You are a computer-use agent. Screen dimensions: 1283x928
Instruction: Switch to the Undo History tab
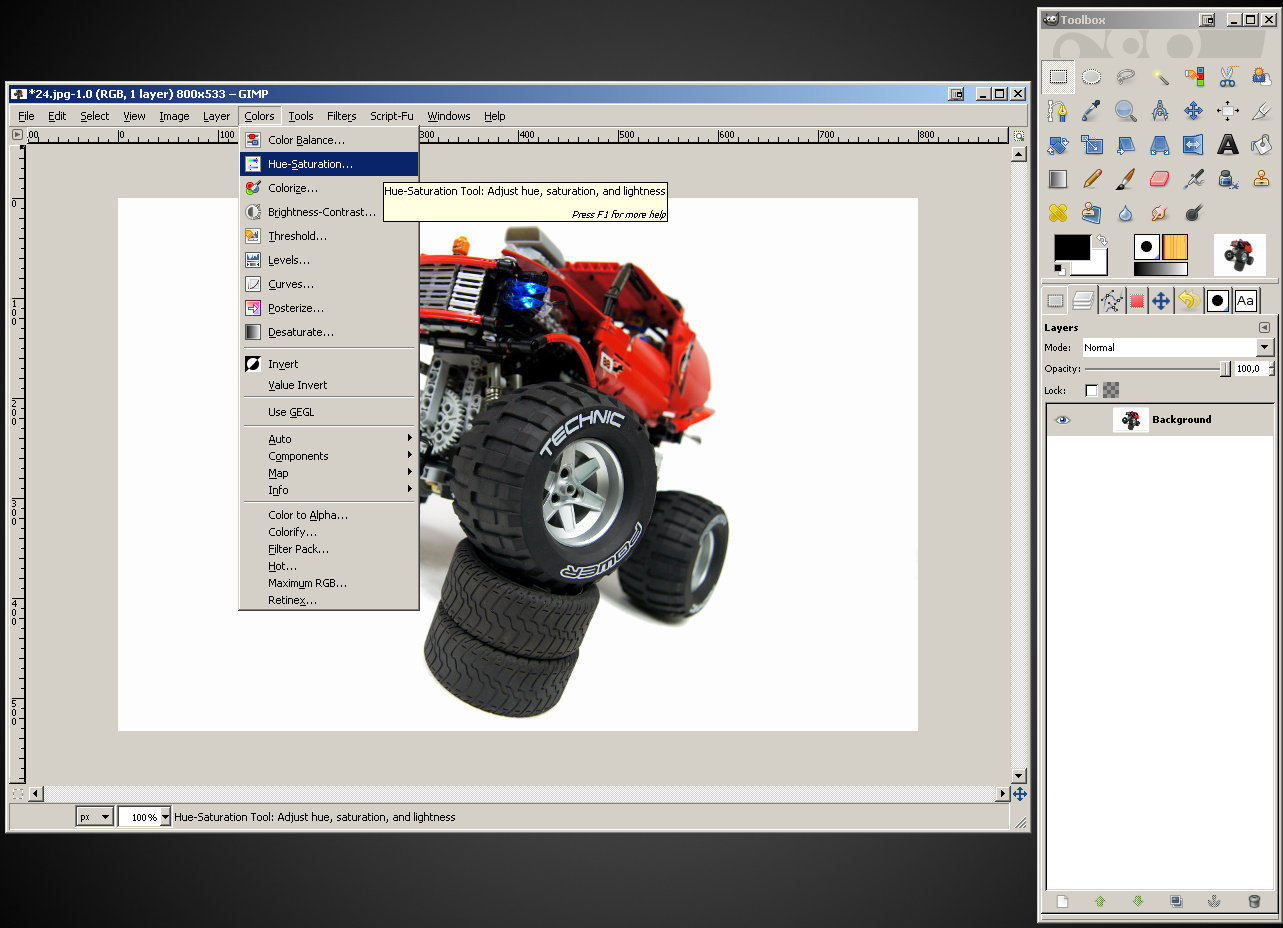[1187, 300]
